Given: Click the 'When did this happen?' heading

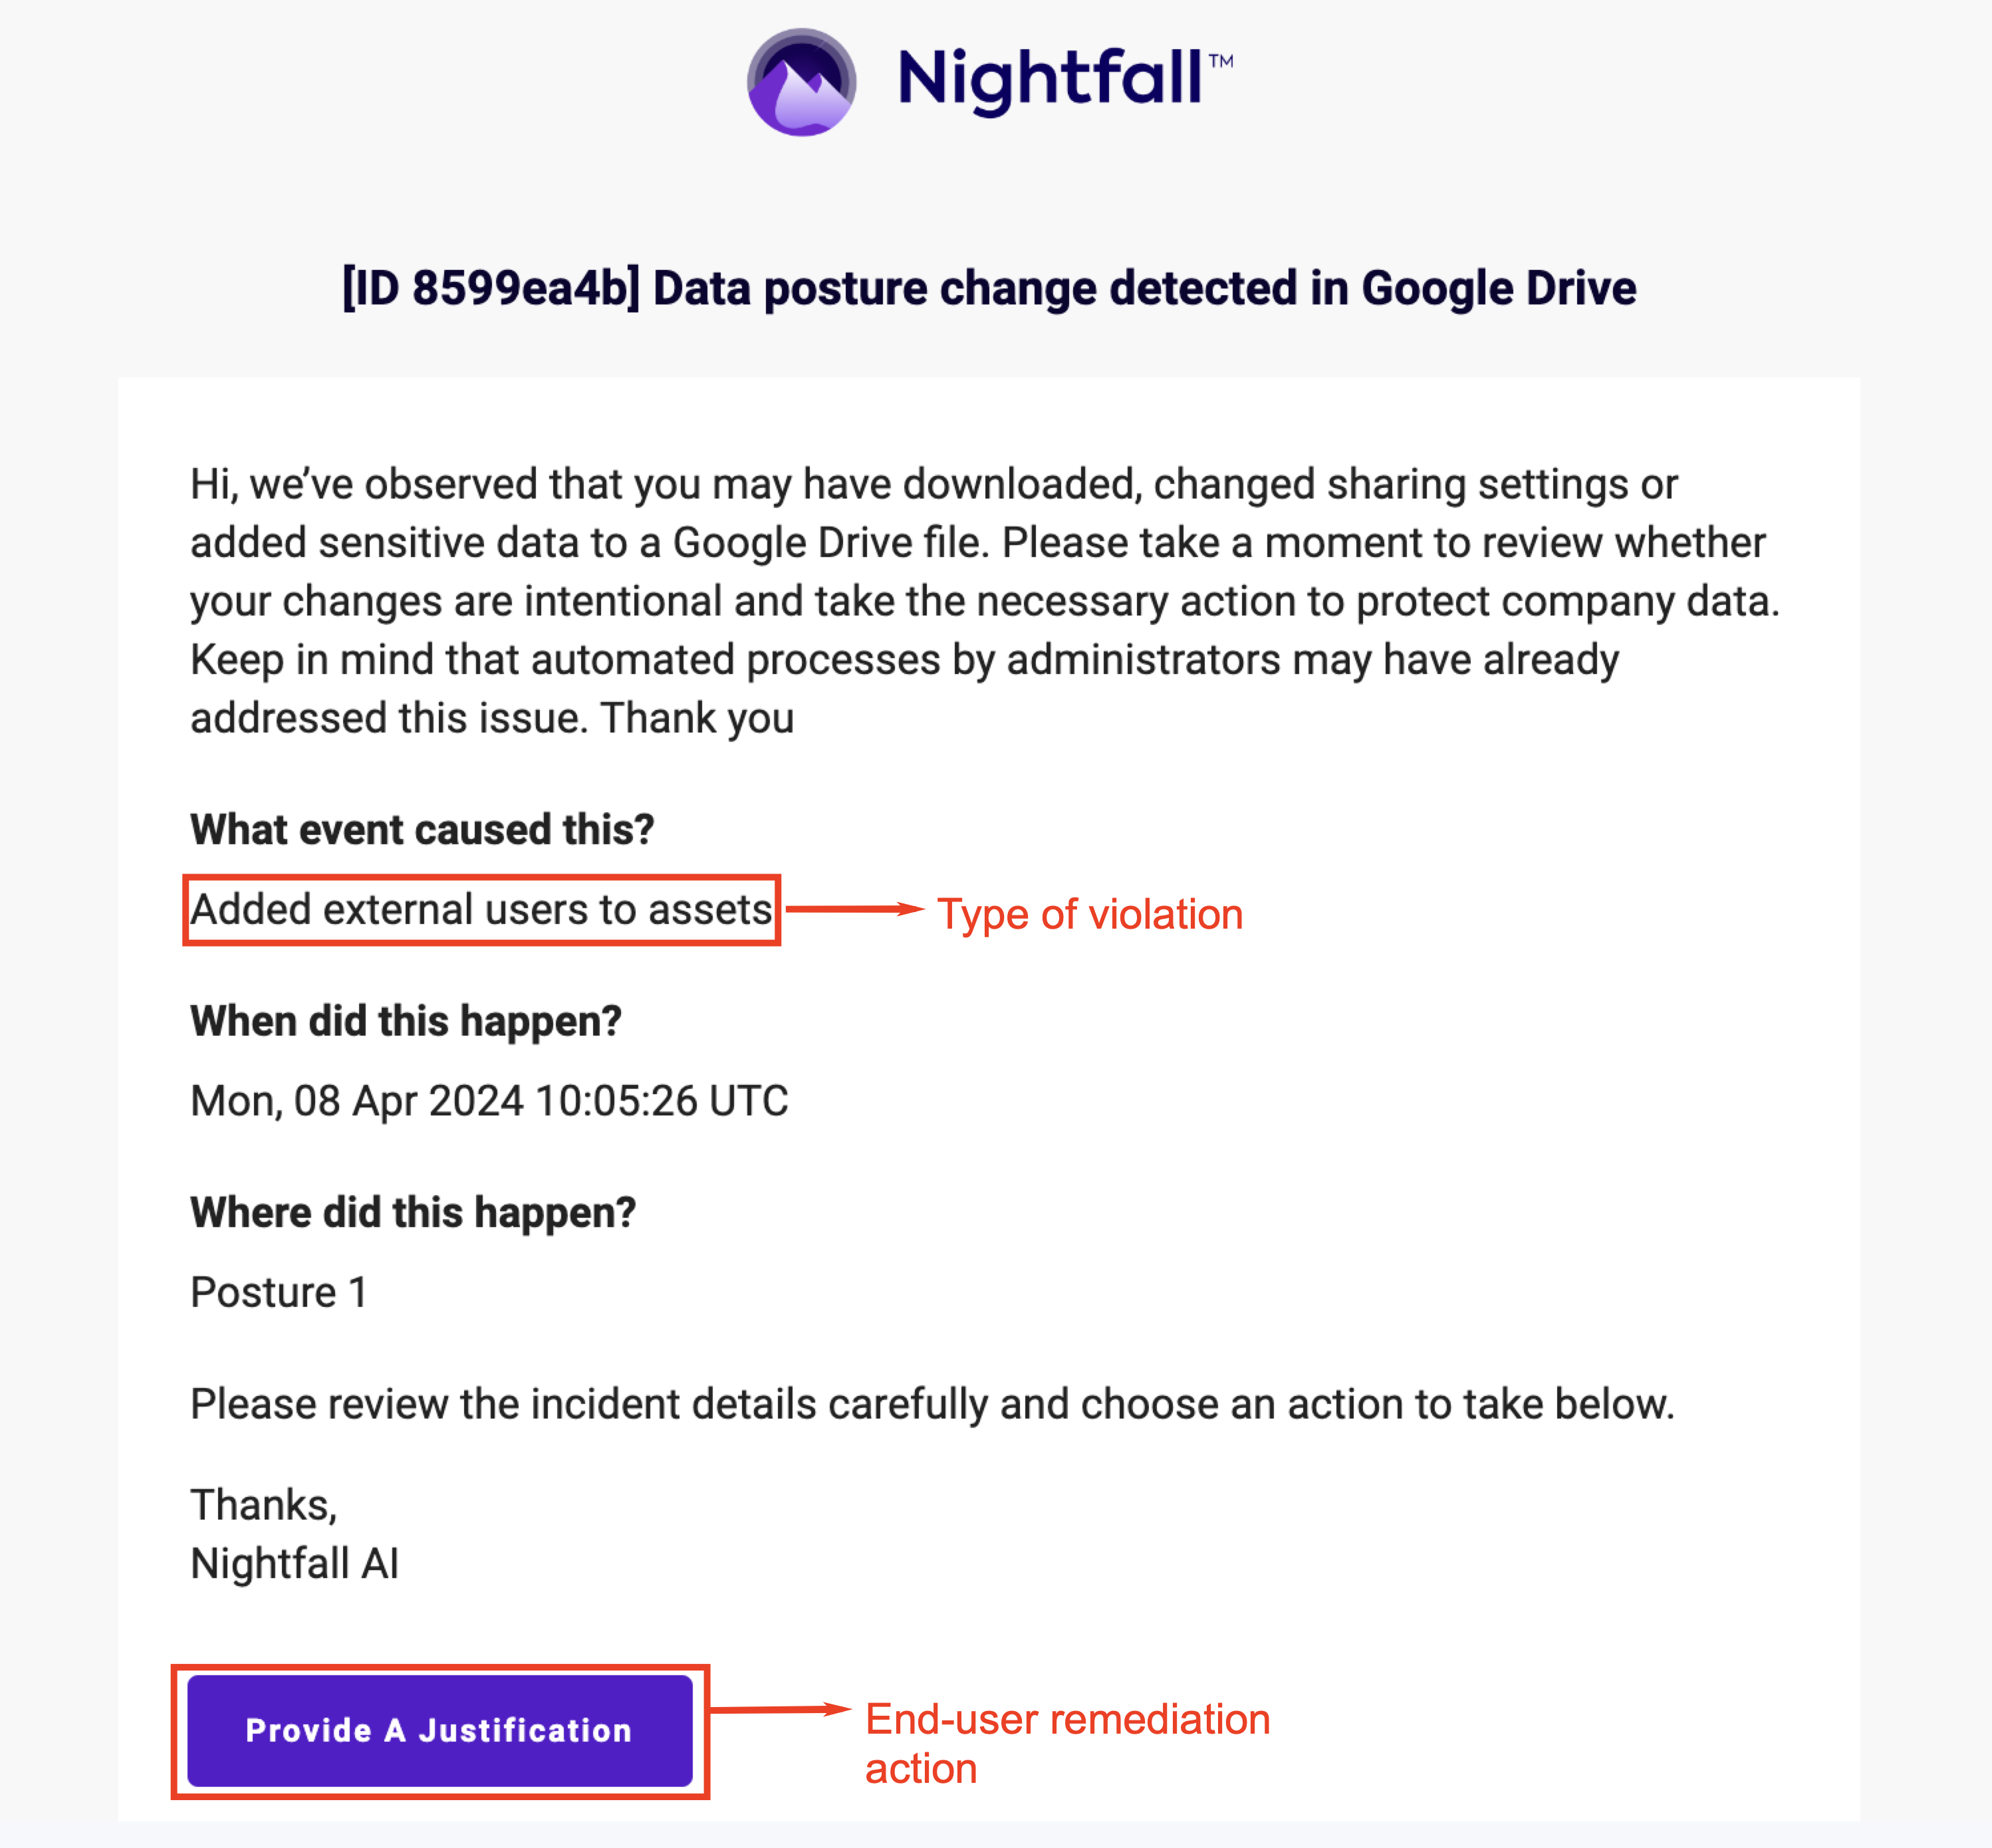Looking at the screenshot, I should [406, 1021].
